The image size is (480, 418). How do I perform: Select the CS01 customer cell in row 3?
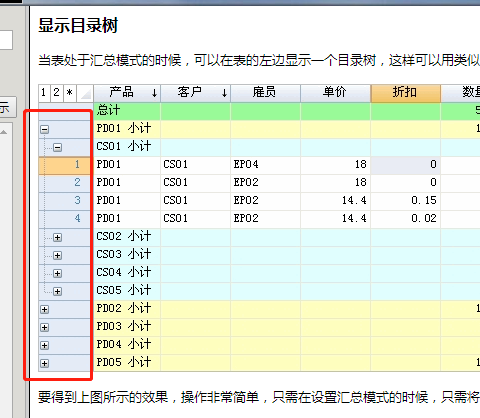pos(196,201)
